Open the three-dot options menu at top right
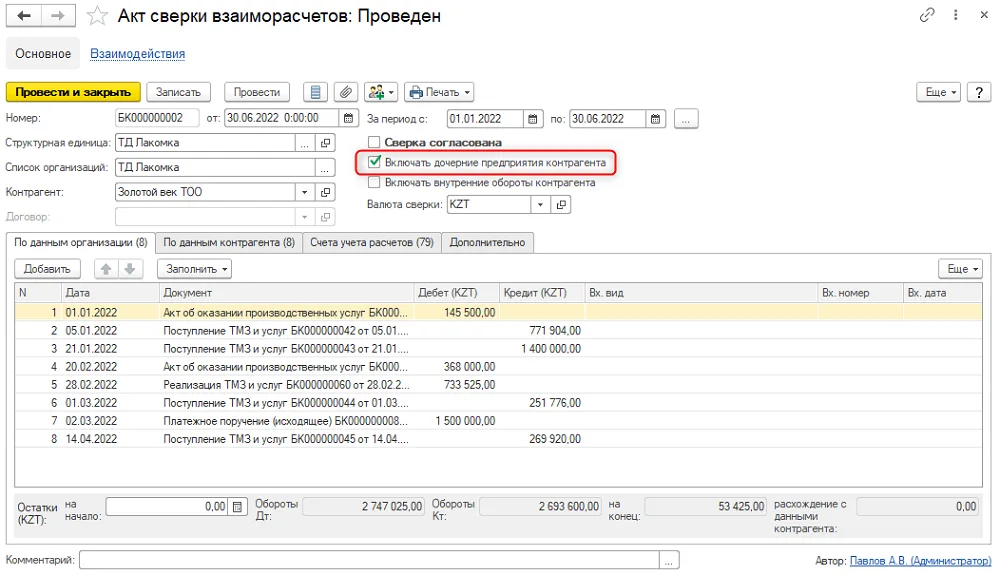The width and height of the screenshot is (1000, 575). pyautogui.click(x=955, y=15)
